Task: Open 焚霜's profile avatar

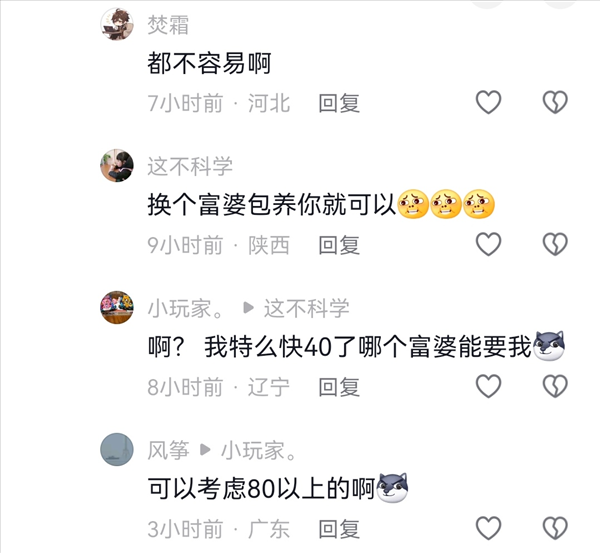Action: (x=117, y=24)
